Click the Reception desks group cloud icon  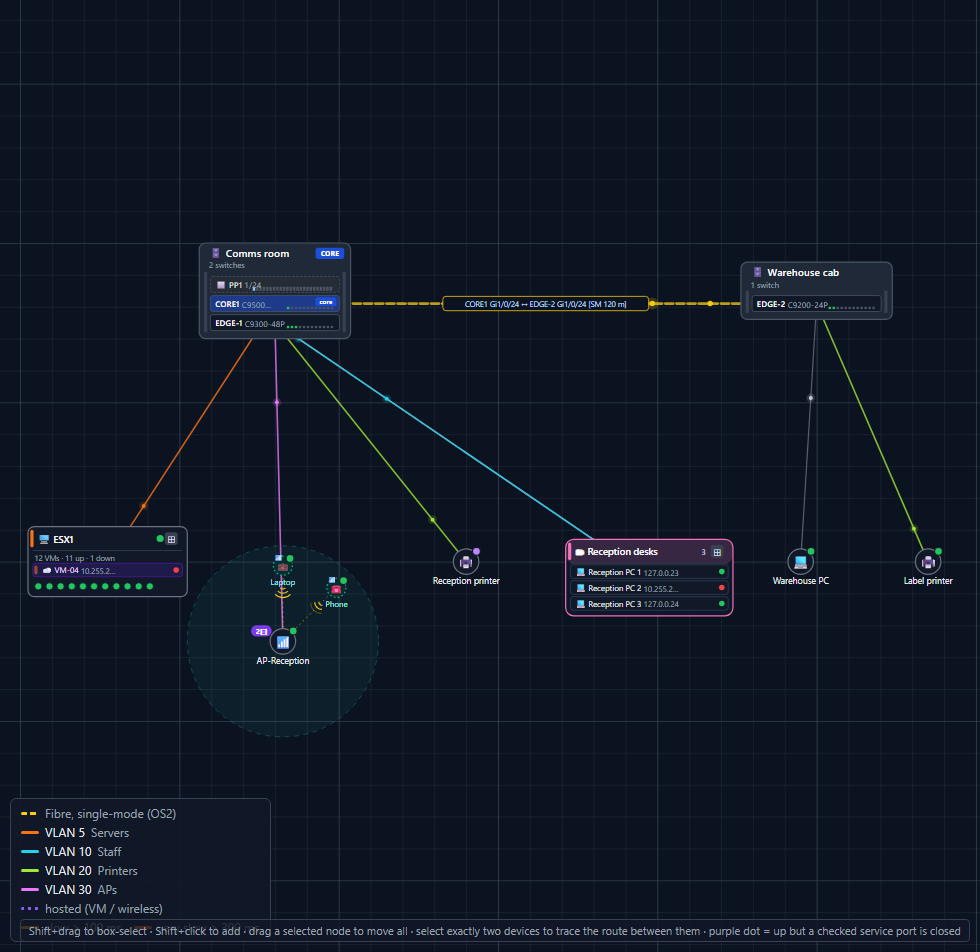pos(580,552)
